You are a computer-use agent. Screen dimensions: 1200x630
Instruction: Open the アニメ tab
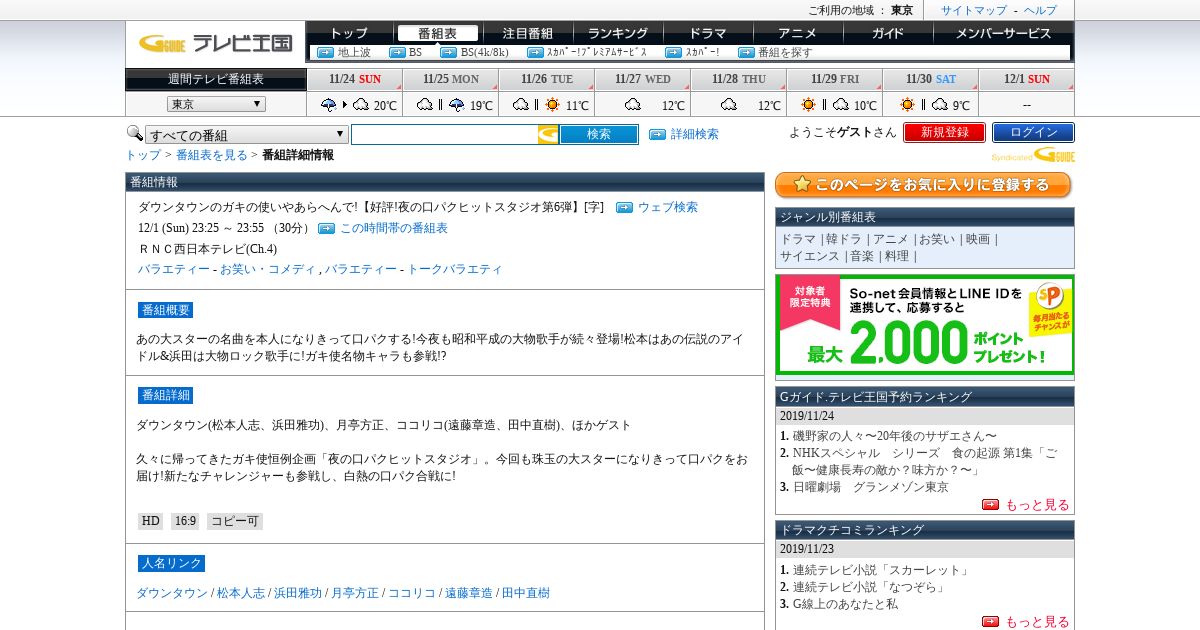(x=798, y=33)
